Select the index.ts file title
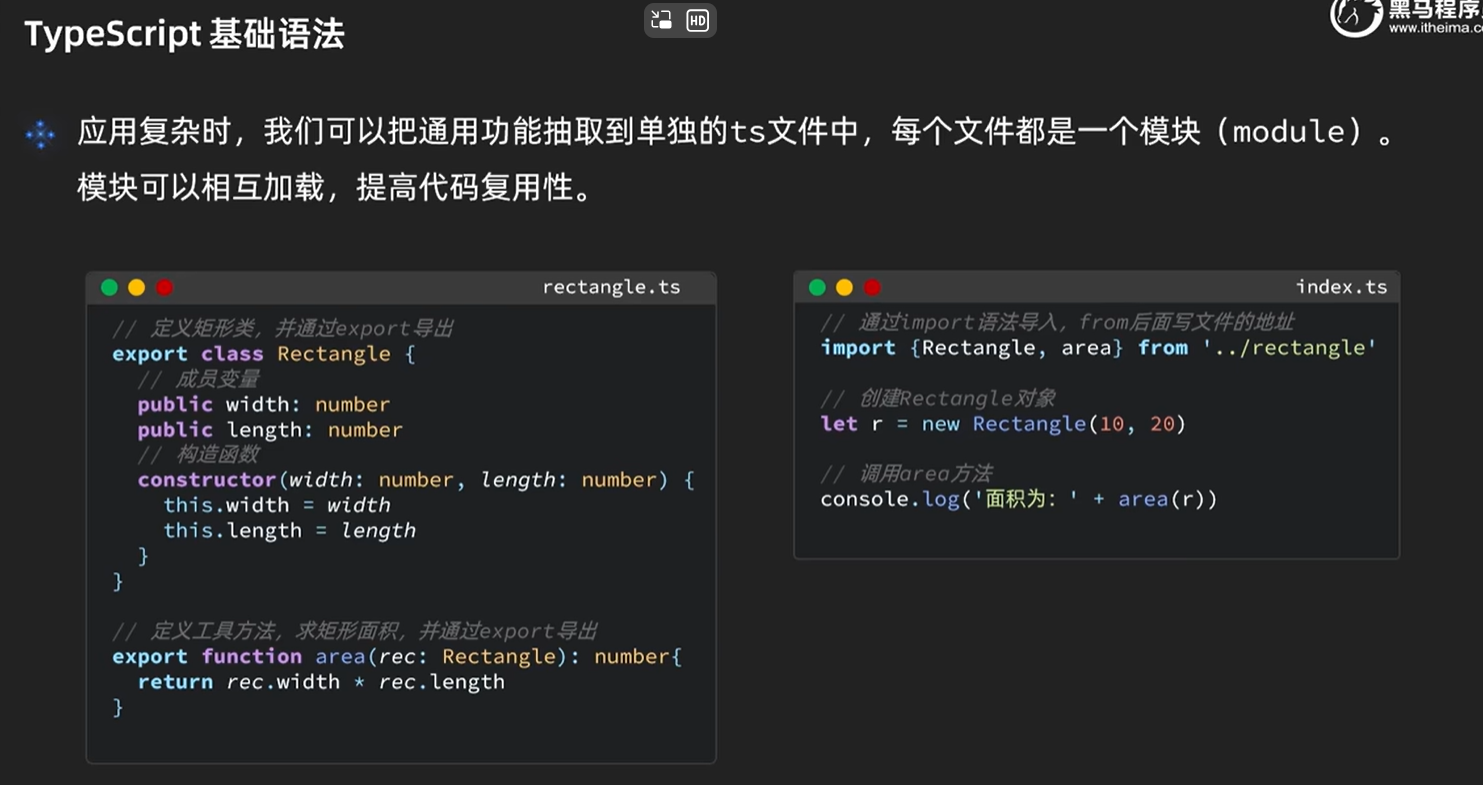1483x785 pixels. 1341,288
